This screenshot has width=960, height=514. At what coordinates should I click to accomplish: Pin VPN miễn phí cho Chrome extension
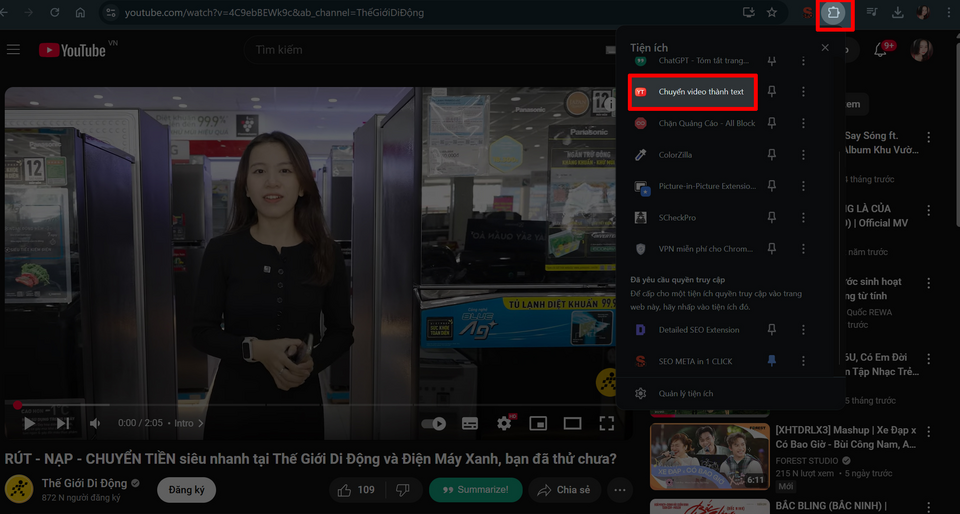(772, 249)
